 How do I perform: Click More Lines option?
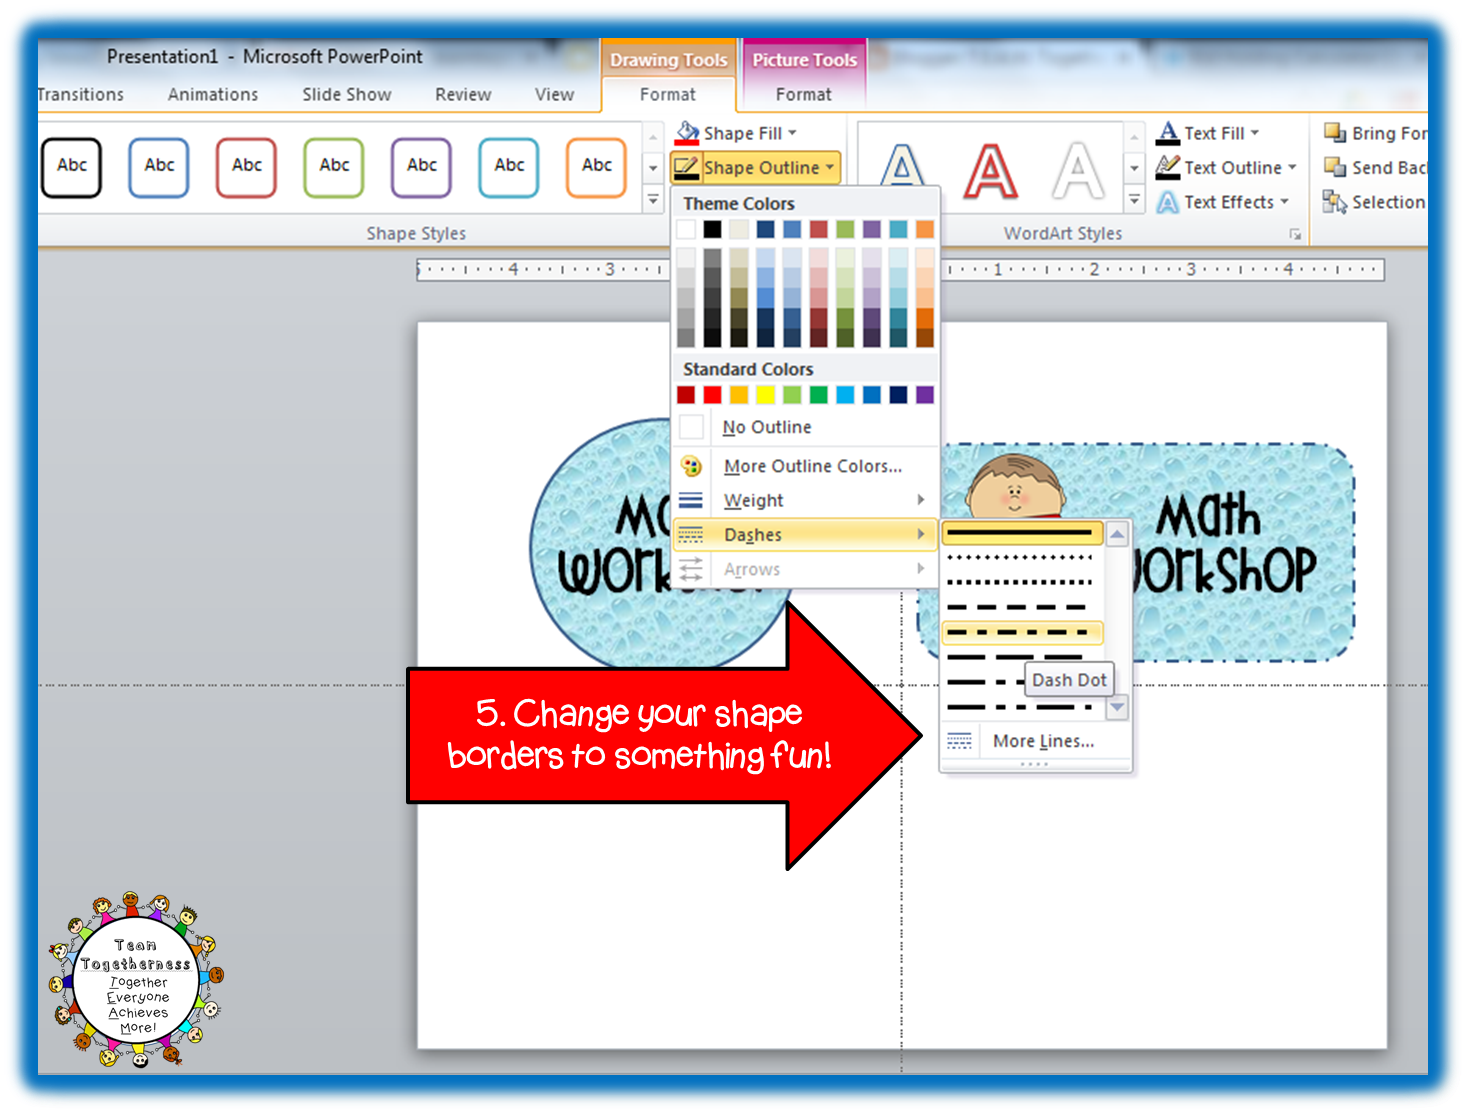[x=1036, y=741]
